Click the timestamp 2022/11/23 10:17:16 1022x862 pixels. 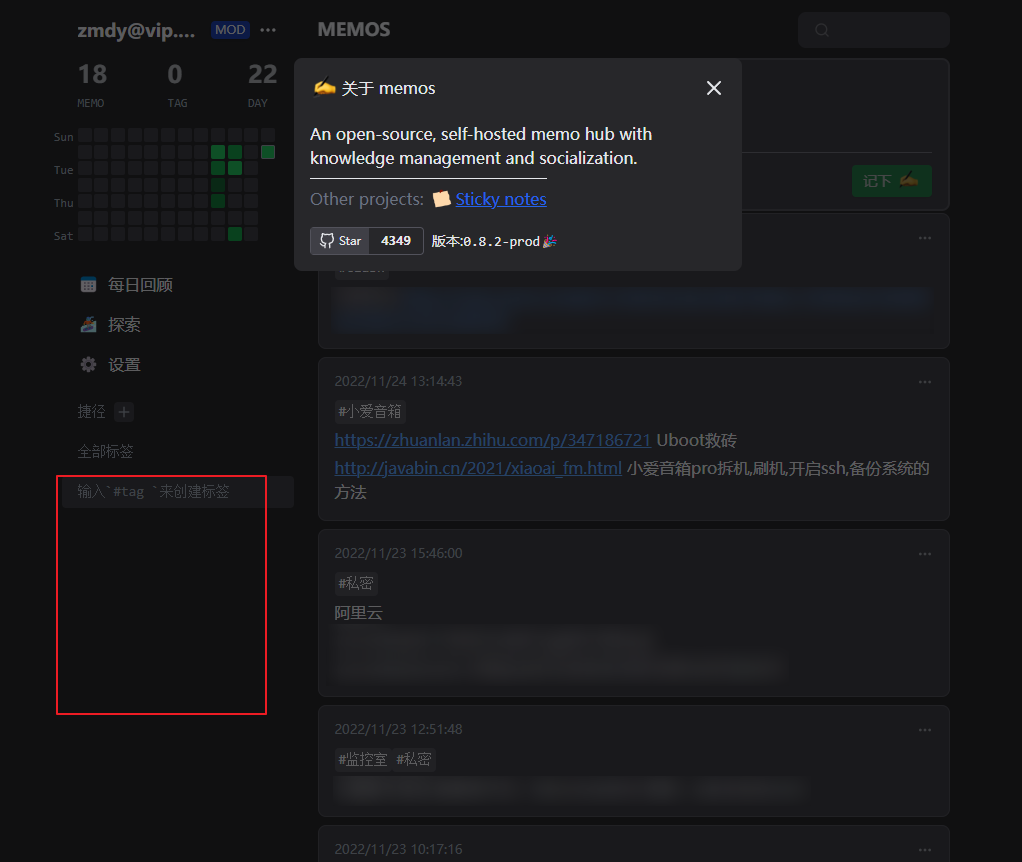(398, 849)
